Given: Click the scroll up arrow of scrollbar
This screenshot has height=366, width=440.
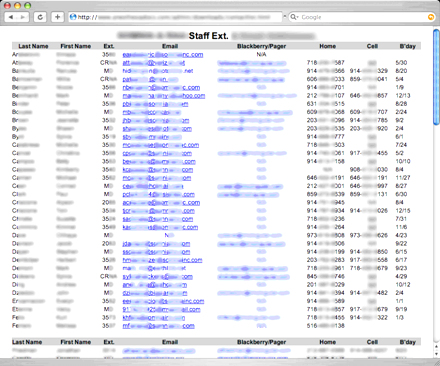Looking at the screenshot, I should 436,346.
